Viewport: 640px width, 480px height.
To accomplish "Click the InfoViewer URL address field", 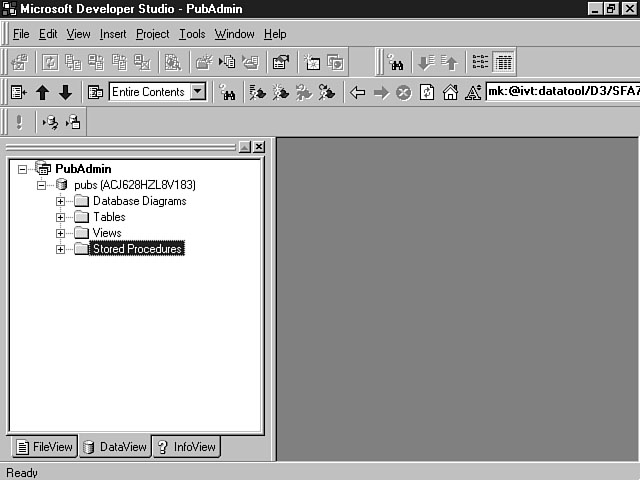I will point(560,92).
